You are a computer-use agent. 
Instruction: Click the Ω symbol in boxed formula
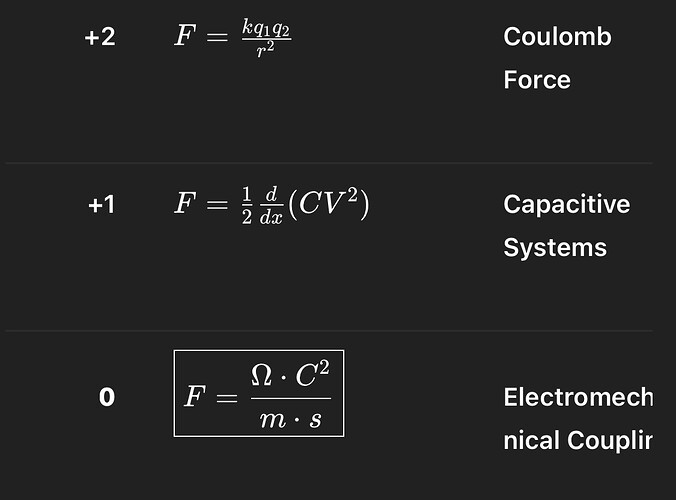pyautogui.click(x=262, y=375)
